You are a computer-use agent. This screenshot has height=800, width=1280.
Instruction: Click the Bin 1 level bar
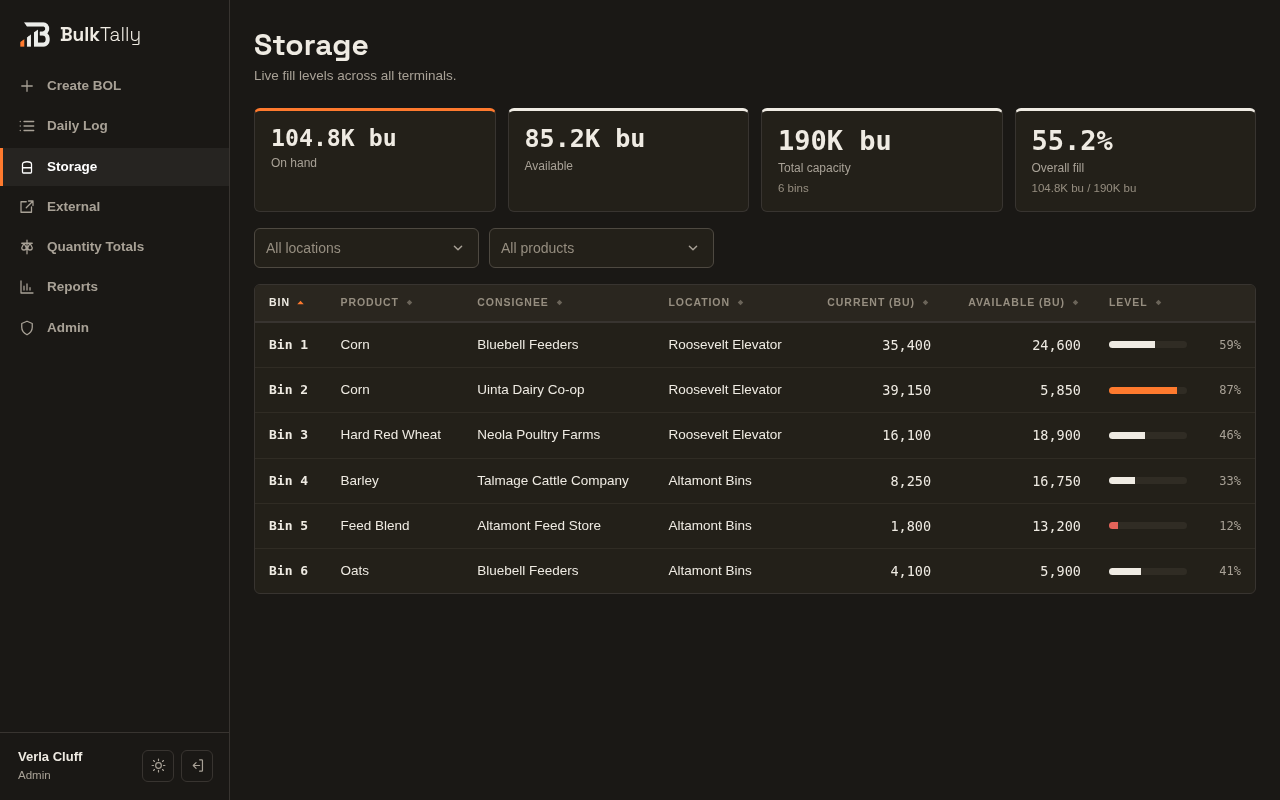[x=1148, y=345]
